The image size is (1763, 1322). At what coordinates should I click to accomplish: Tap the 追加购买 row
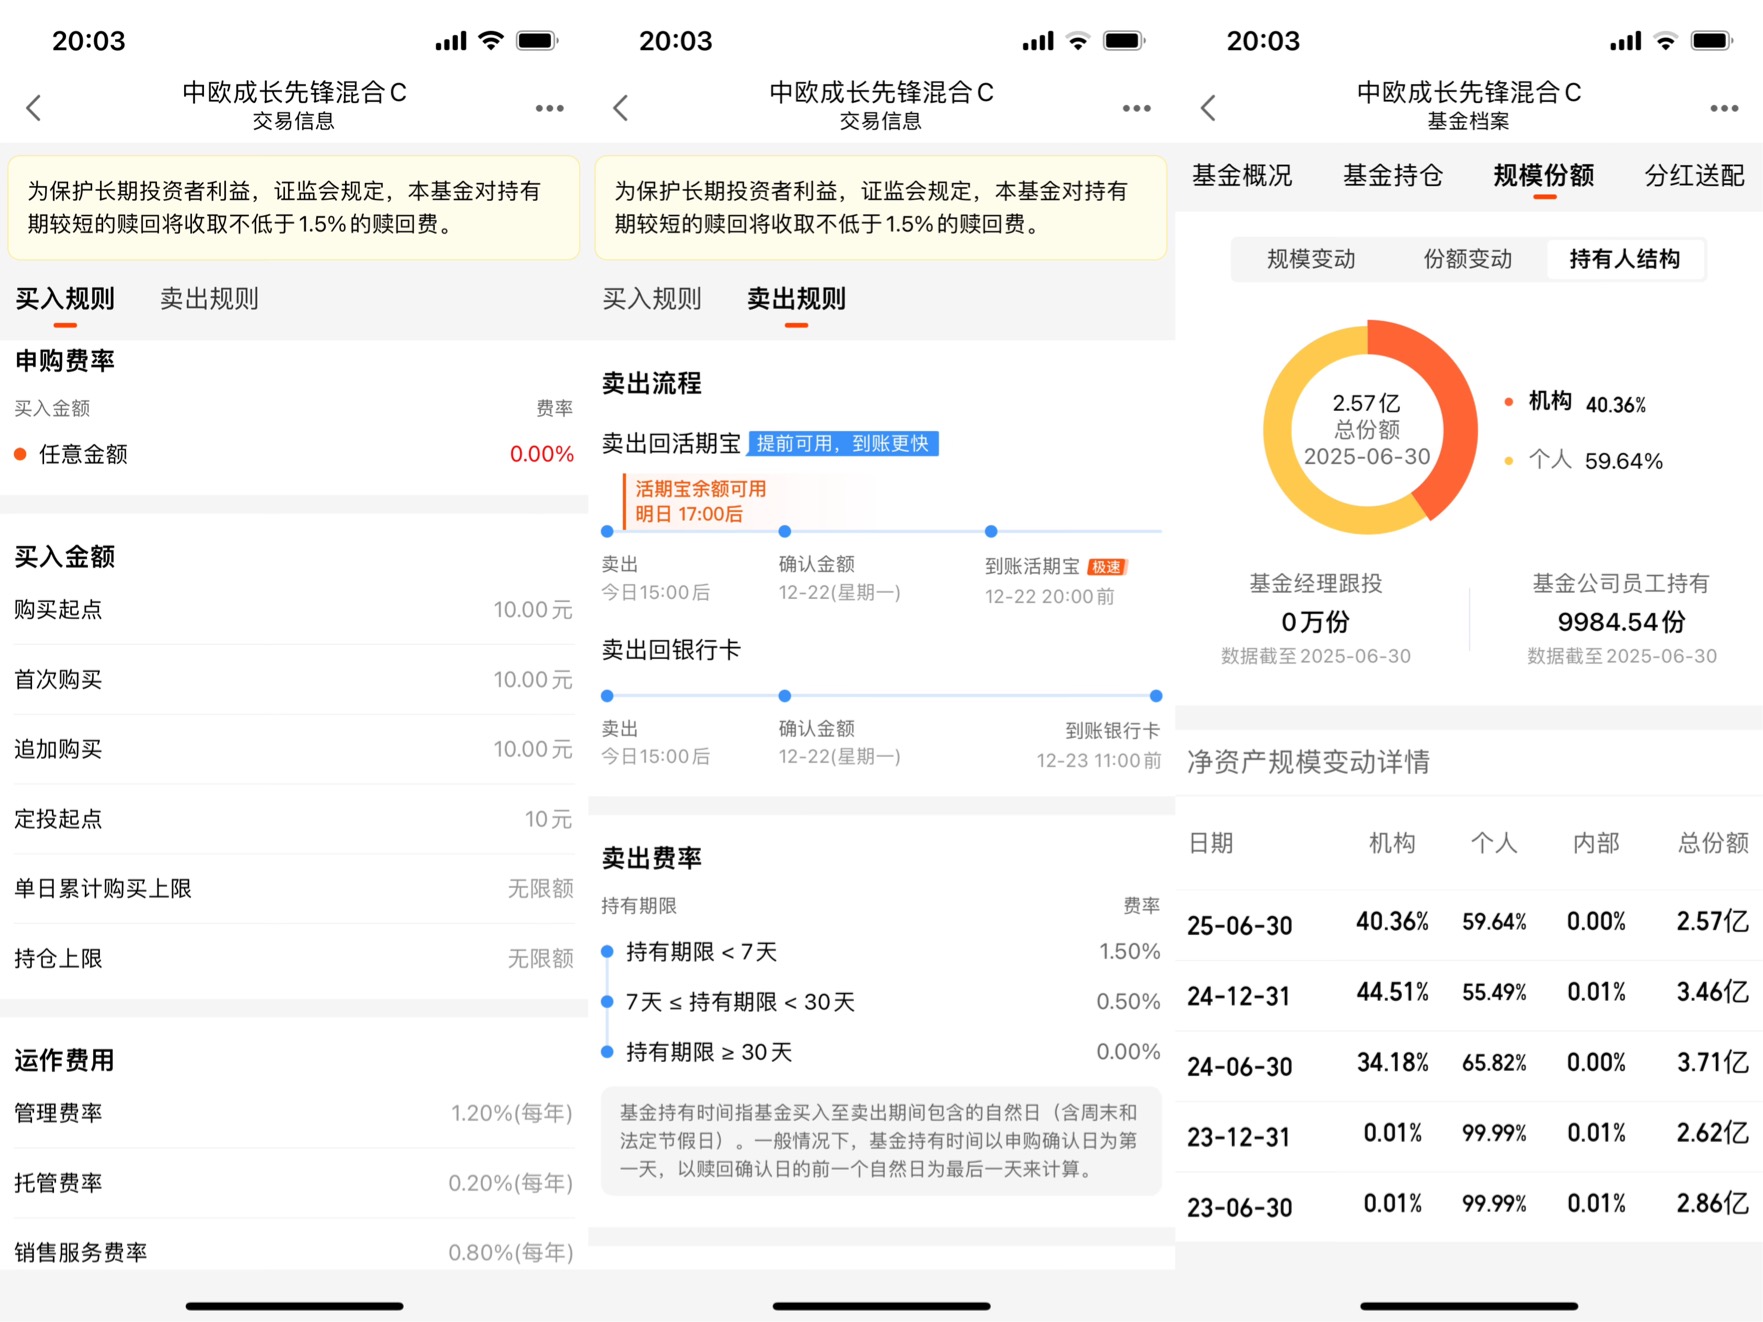(x=294, y=749)
